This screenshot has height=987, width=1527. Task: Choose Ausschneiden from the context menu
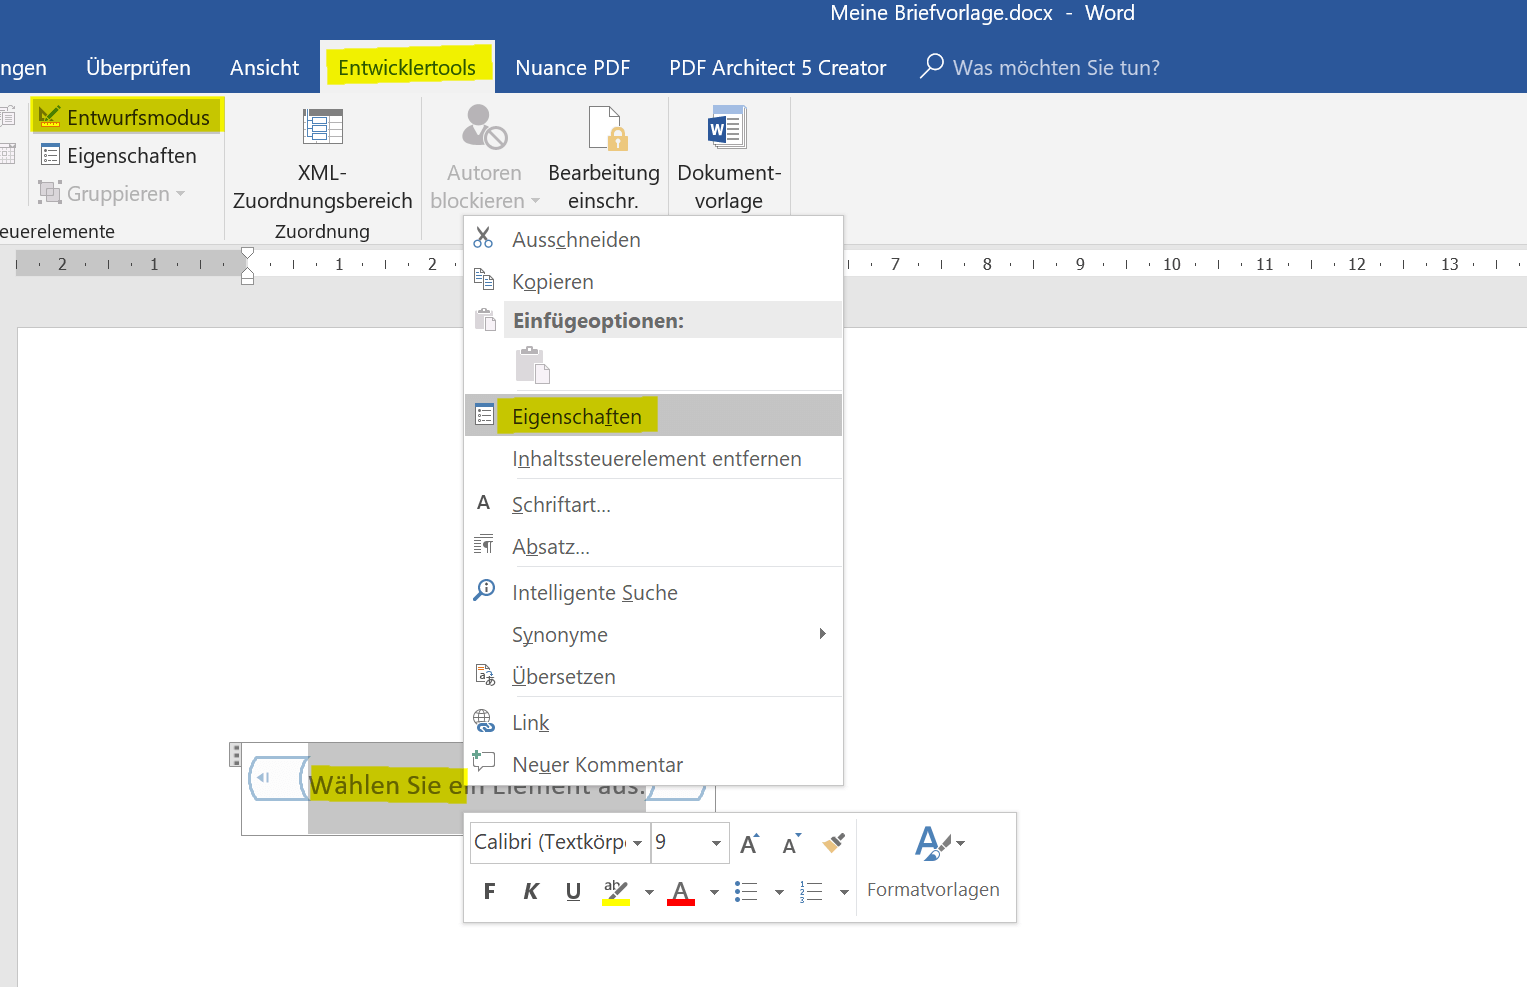(x=654, y=239)
